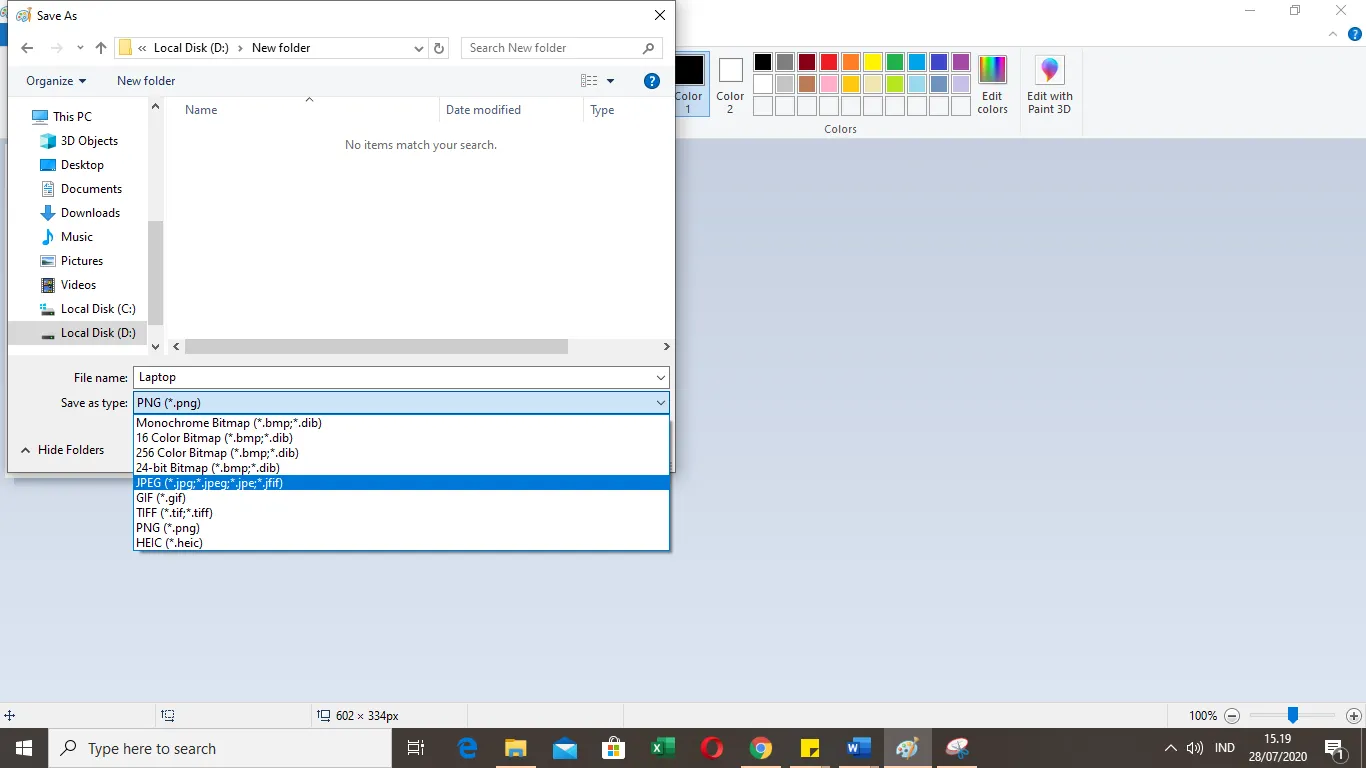1366x768 pixels.
Task: Expand the File name dropdown arrow
Action: tap(661, 378)
